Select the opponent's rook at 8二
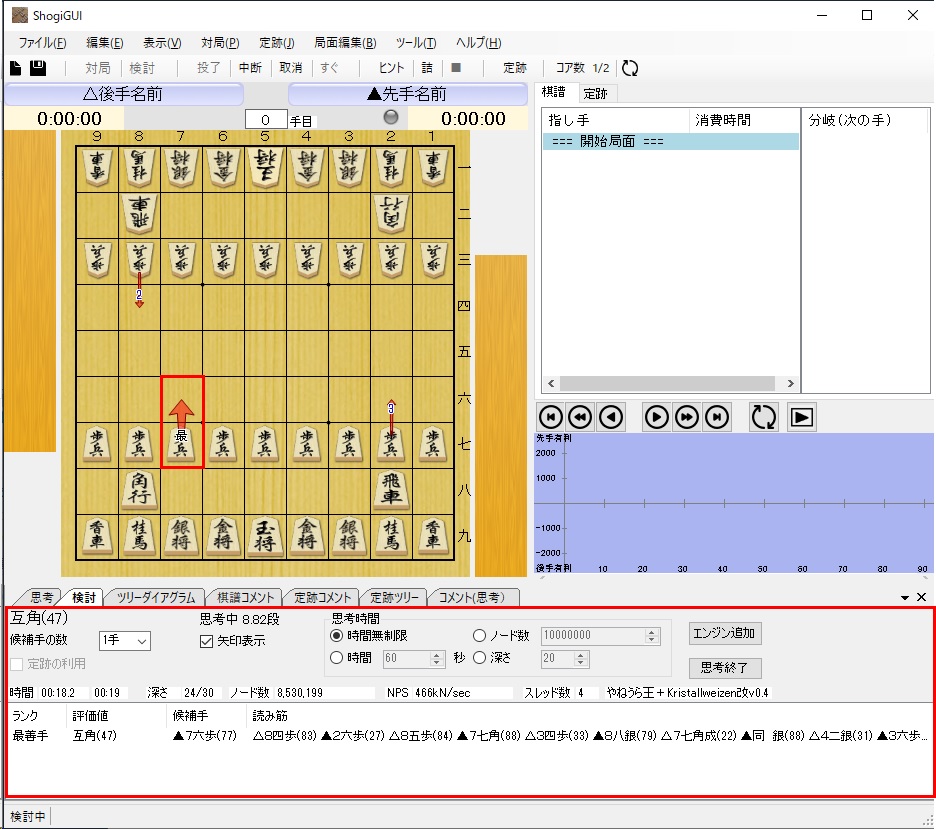 tap(139, 213)
